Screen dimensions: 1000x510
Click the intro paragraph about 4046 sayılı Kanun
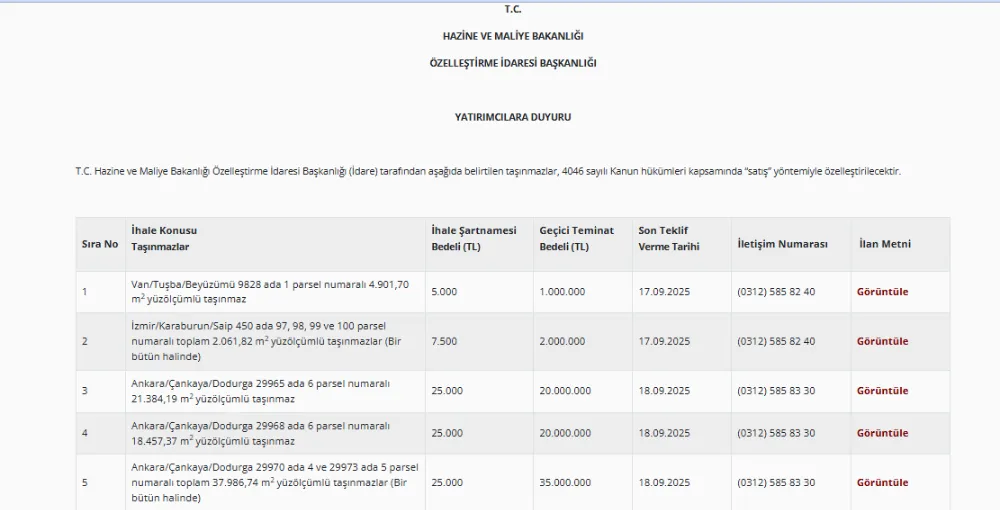click(488, 171)
